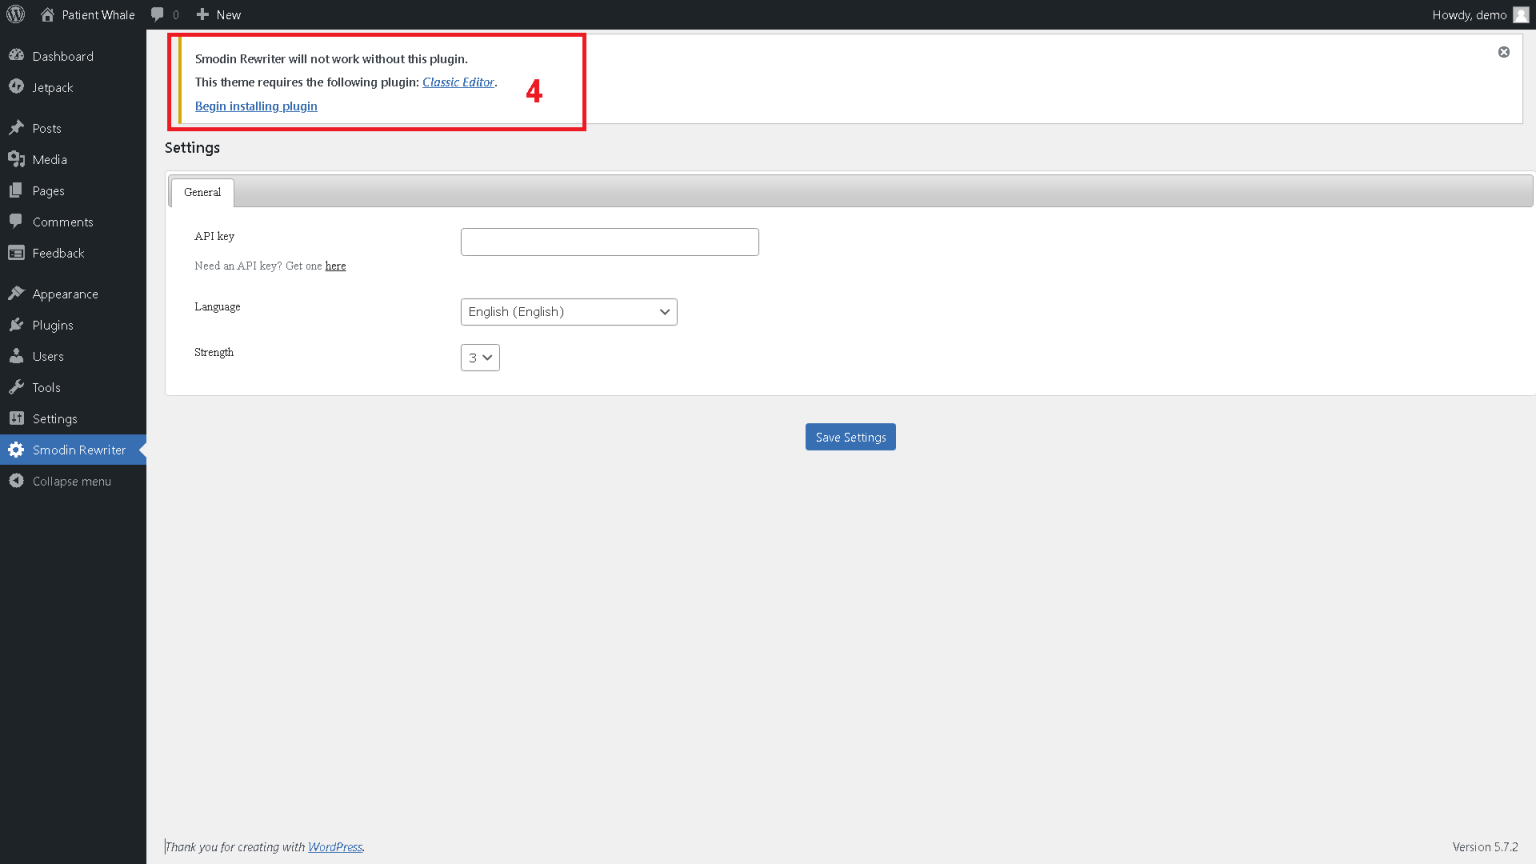Screen dimensions: 1536x864
Task: Switch to the General settings tab
Action: click(x=202, y=191)
